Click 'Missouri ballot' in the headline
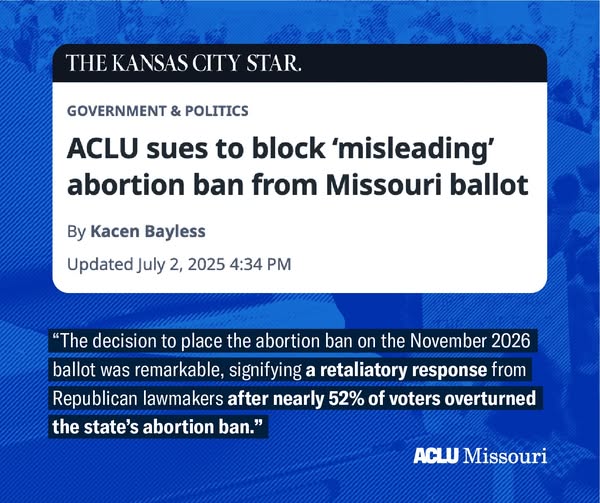 click(427, 184)
